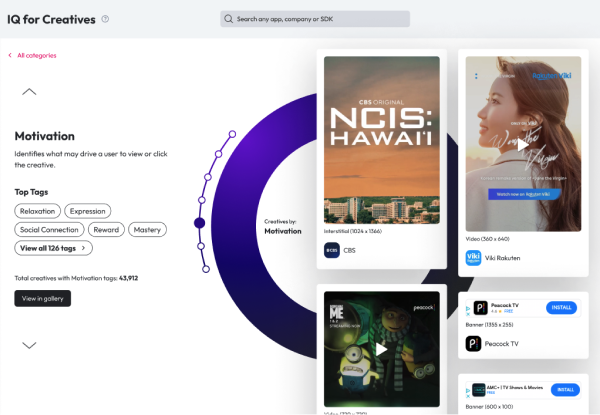Screen dimensions: 600x415
Task: Click the Viki Rakuten app icon
Action: (473, 258)
